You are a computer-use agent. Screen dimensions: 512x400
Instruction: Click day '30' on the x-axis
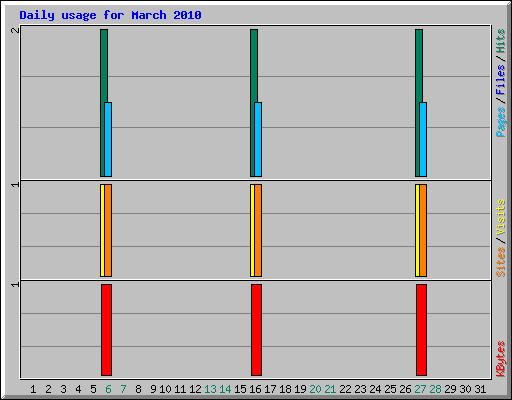point(465,389)
